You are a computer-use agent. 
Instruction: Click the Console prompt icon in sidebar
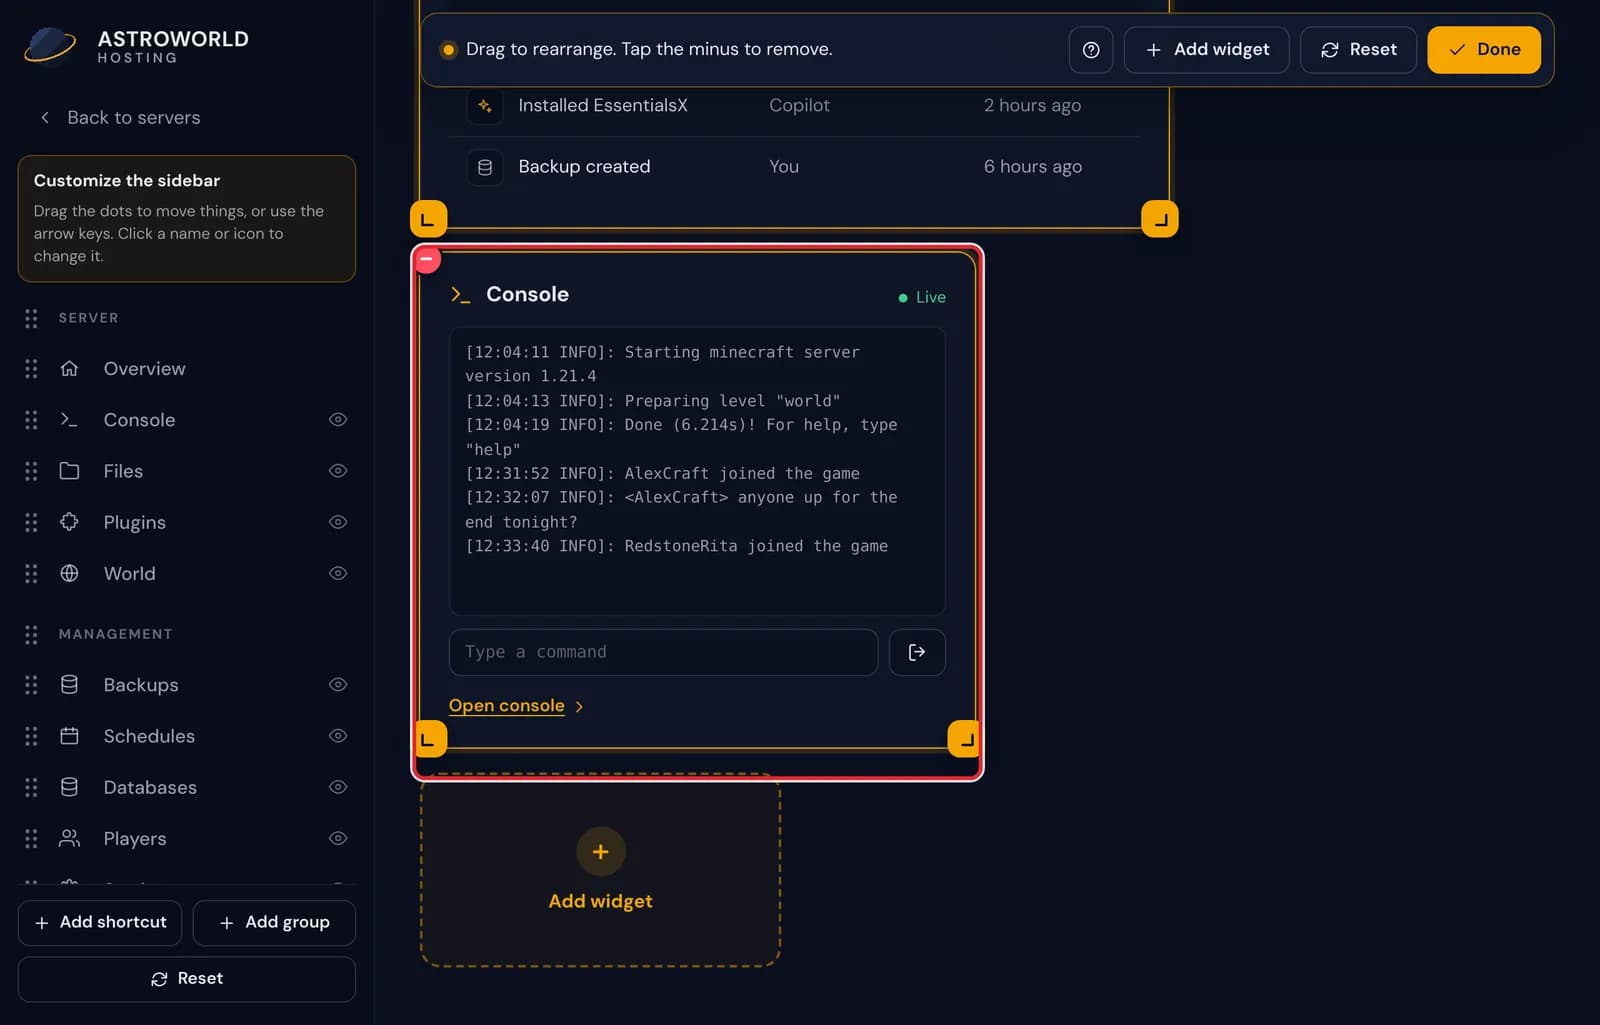pos(69,420)
